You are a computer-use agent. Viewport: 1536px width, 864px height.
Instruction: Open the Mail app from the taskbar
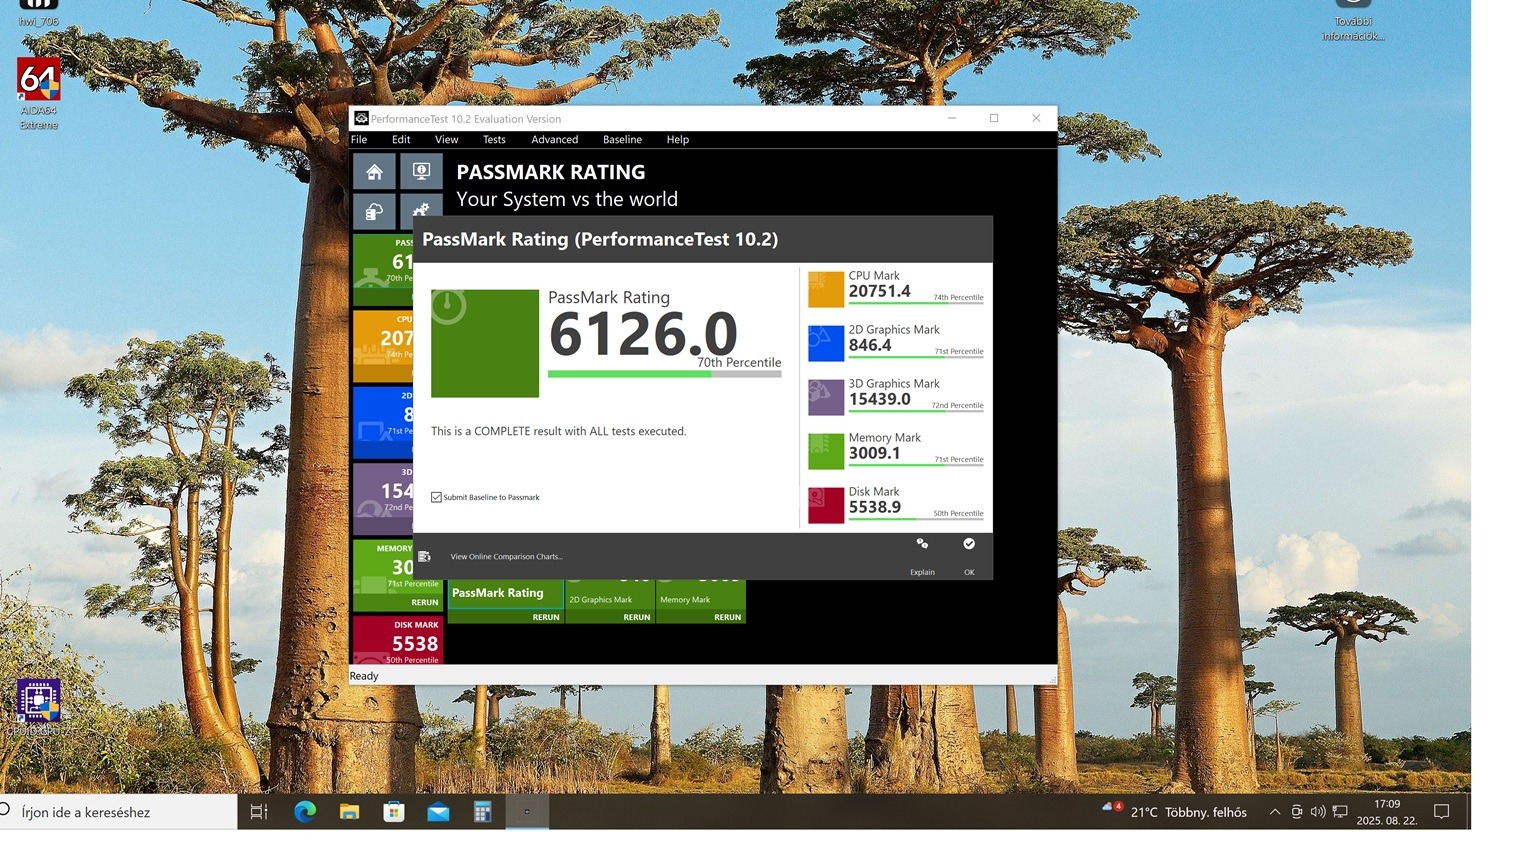(438, 812)
